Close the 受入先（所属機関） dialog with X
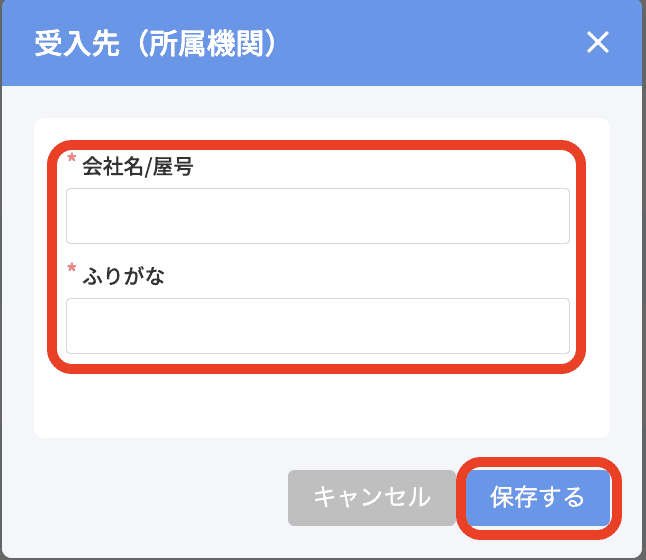The width and height of the screenshot is (646, 560). click(597, 42)
